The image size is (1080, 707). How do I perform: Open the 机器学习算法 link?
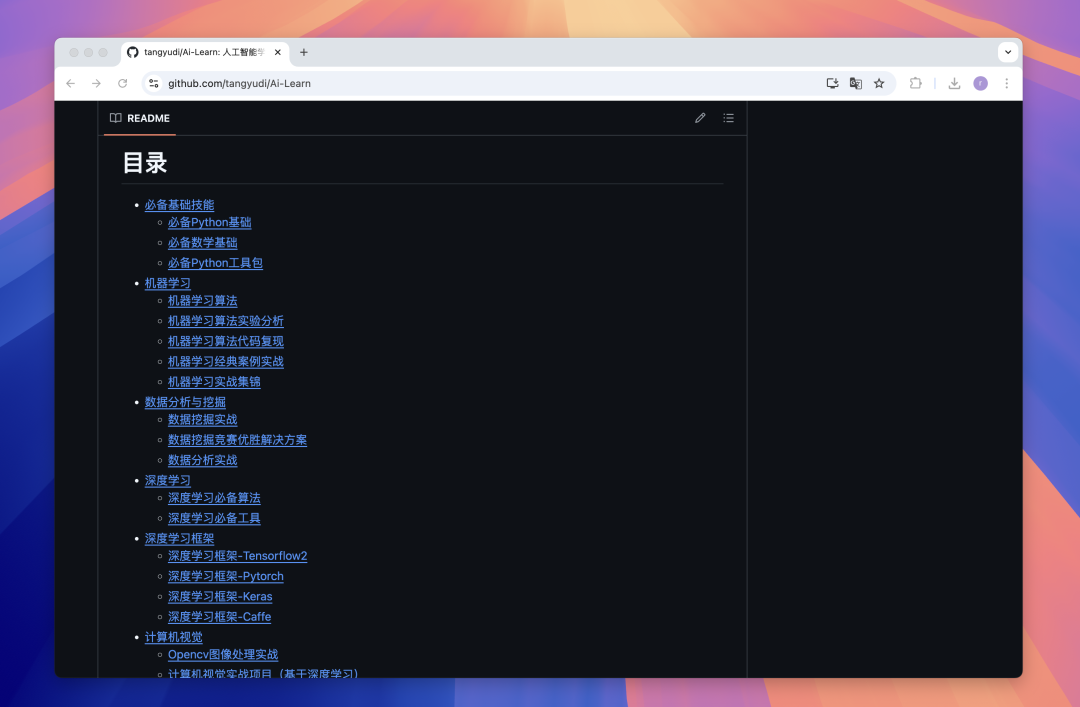pyautogui.click(x=202, y=300)
